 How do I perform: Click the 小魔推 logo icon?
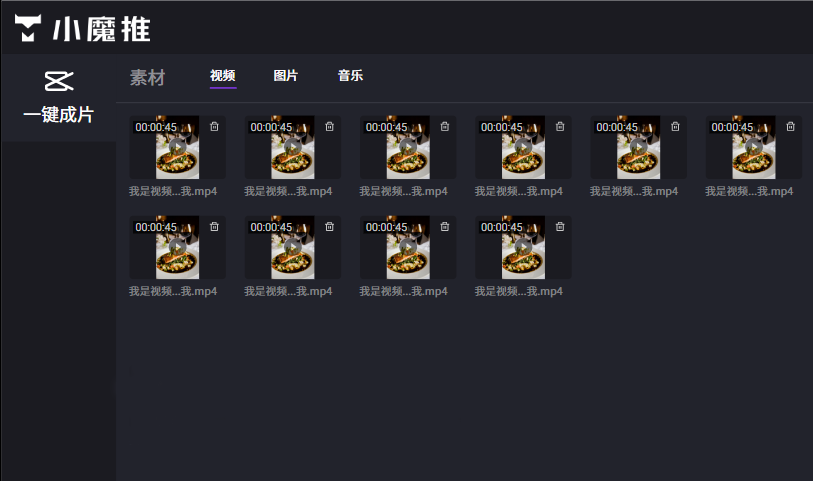pyautogui.click(x=29, y=29)
